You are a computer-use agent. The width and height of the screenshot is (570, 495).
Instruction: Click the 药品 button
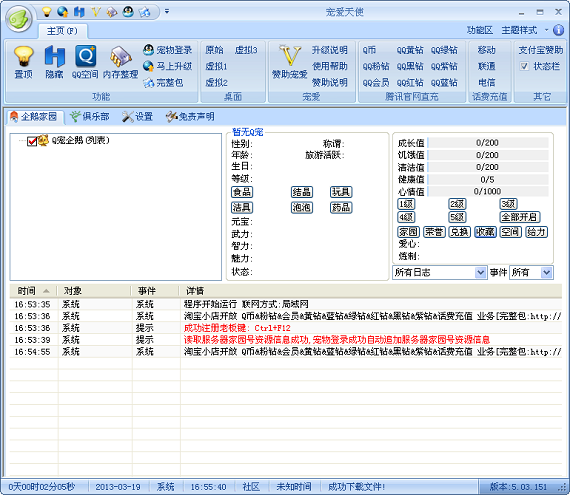(341, 208)
